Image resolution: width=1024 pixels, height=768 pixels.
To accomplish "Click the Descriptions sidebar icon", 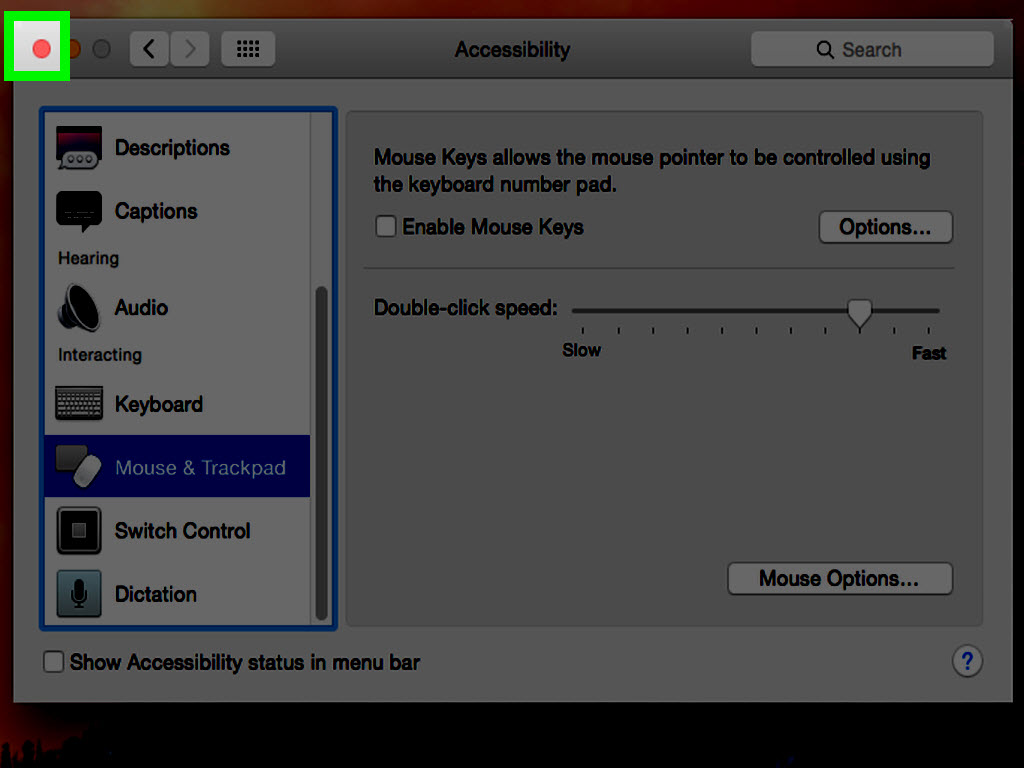I will tap(79, 148).
